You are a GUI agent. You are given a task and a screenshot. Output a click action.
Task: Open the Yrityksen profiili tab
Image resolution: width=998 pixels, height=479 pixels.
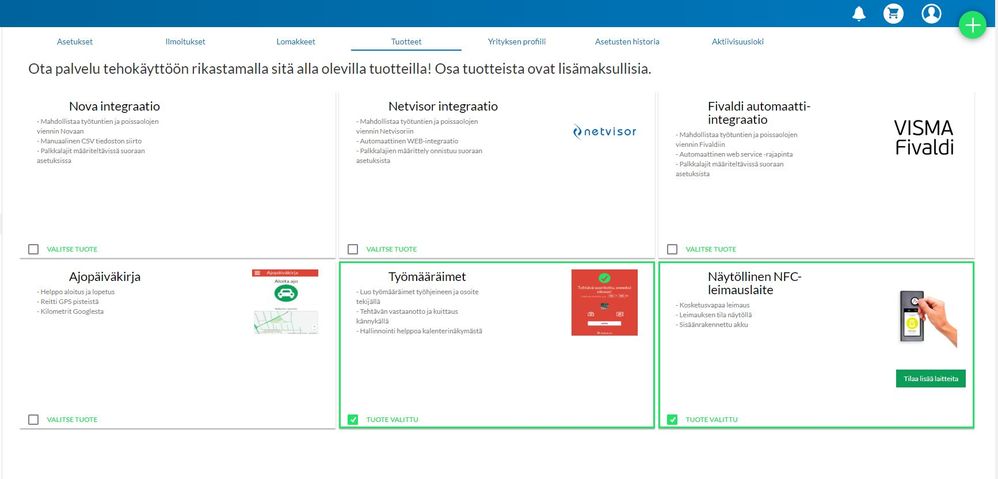517,42
